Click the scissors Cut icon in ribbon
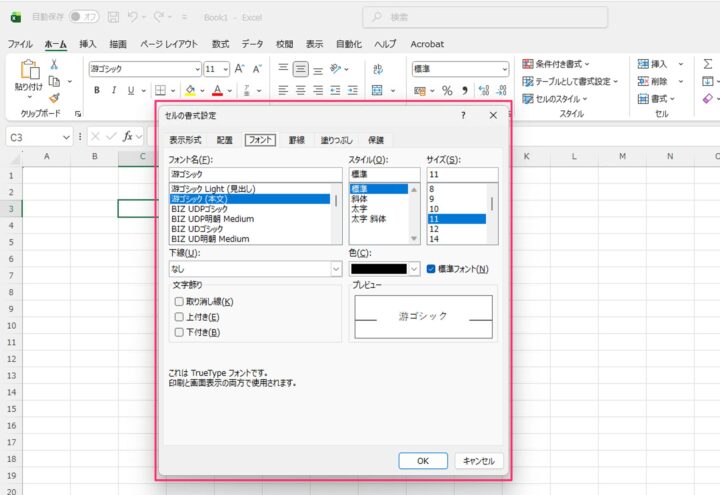 tap(54, 64)
